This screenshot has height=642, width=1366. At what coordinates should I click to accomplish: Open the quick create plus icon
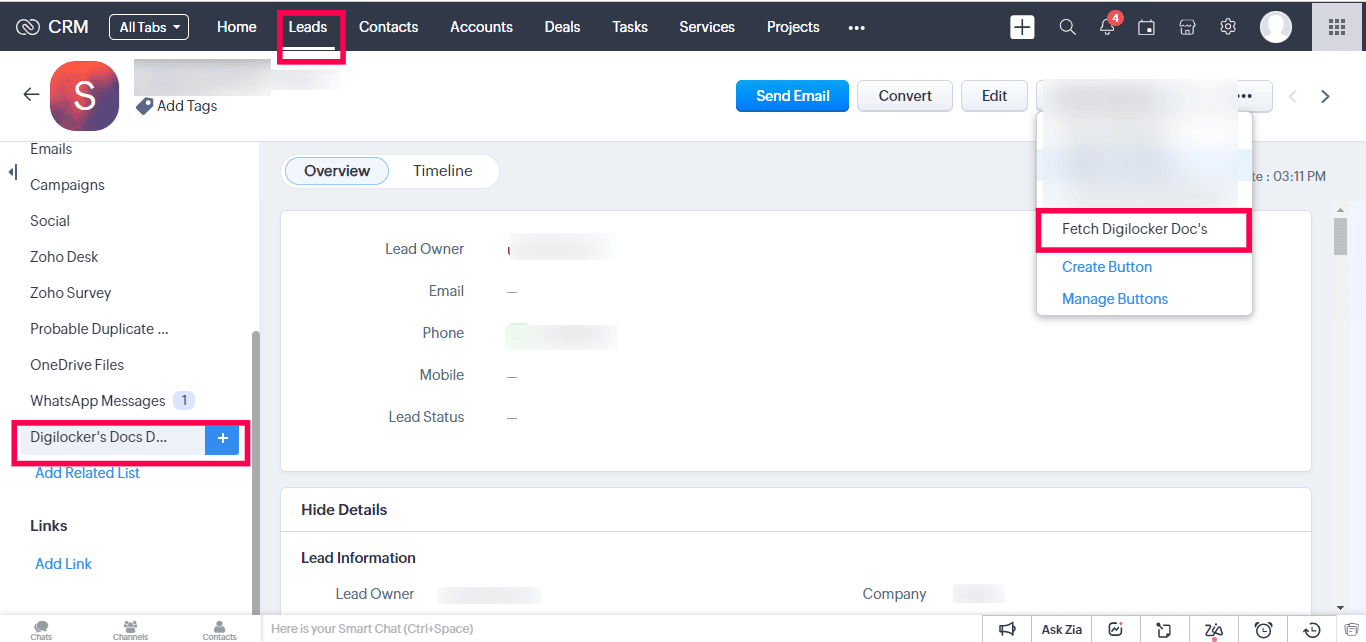coord(1022,27)
